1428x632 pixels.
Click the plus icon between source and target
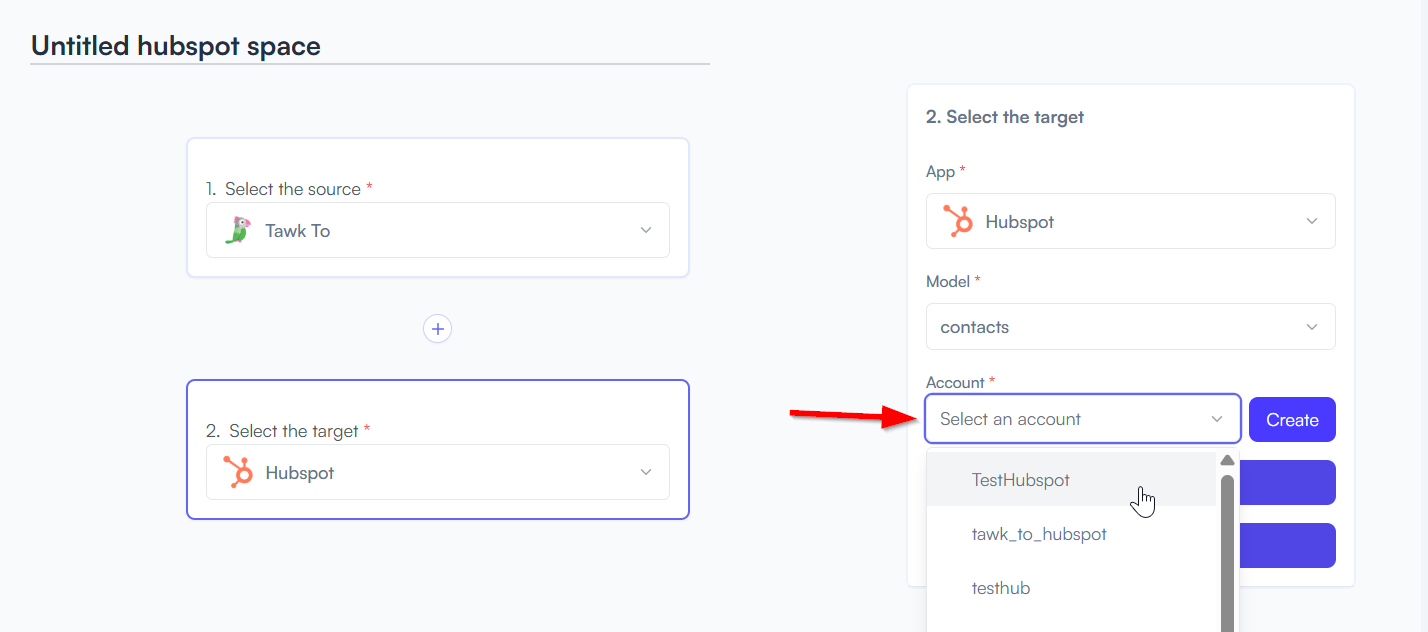coord(437,328)
